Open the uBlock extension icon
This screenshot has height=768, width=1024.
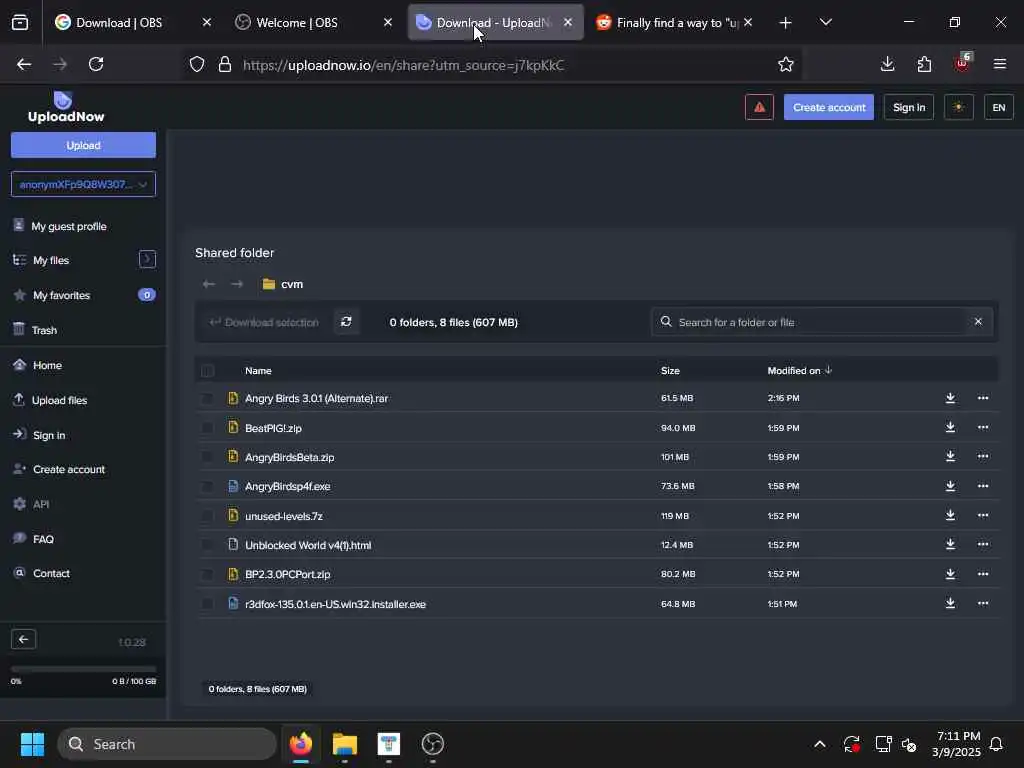[962, 64]
